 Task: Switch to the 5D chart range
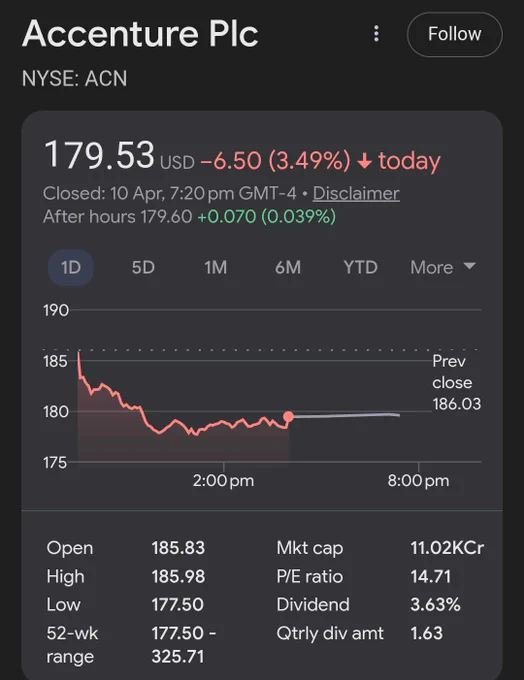coord(143,267)
